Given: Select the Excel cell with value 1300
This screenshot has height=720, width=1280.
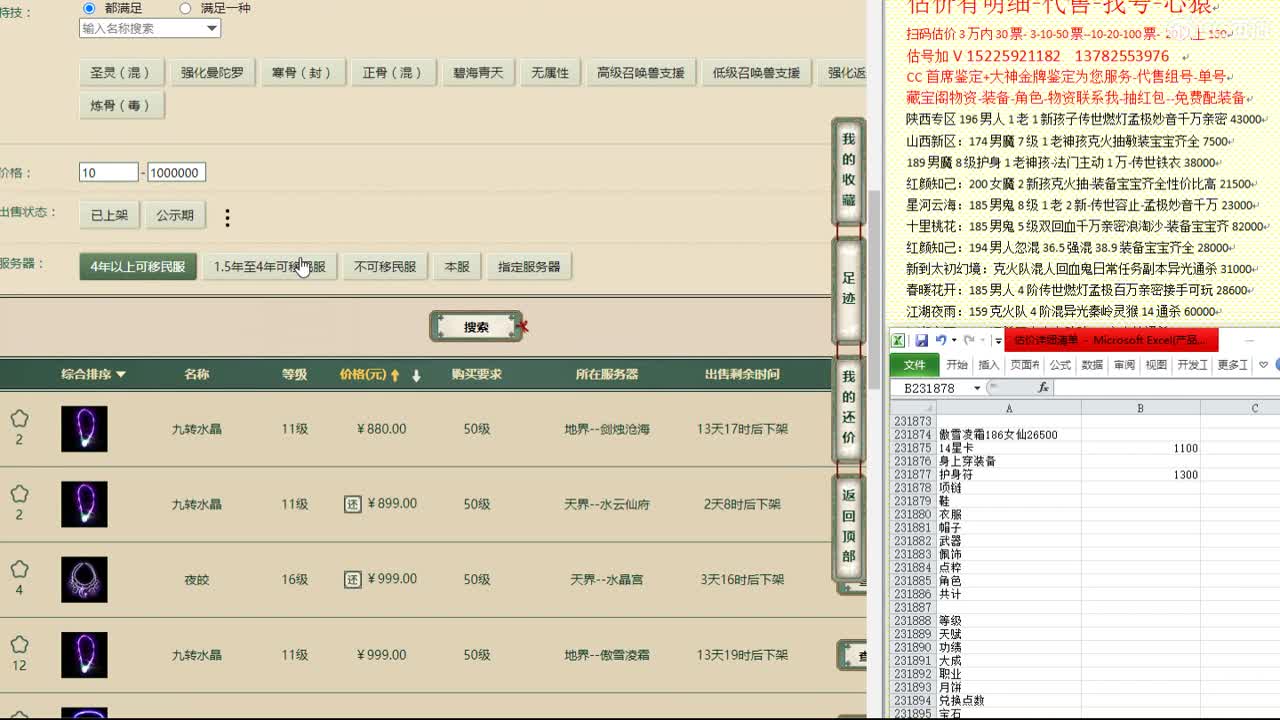Looking at the screenshot, I should pos(1140,475).
